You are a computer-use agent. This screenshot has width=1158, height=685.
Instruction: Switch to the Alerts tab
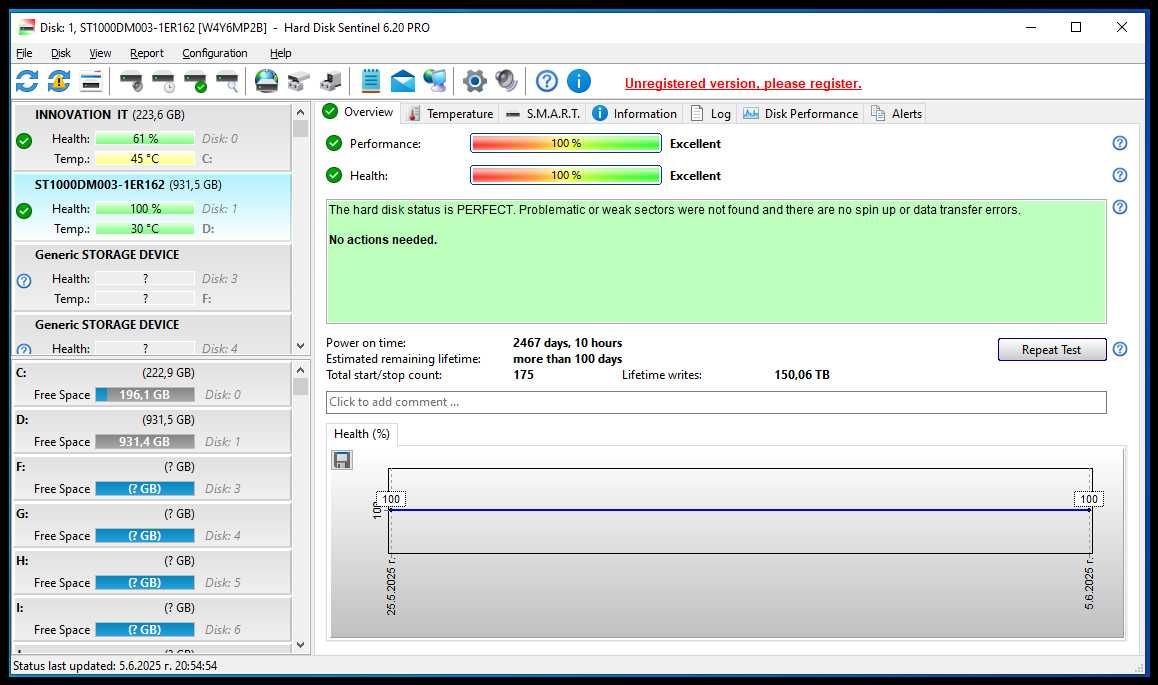tap(896, 114)
